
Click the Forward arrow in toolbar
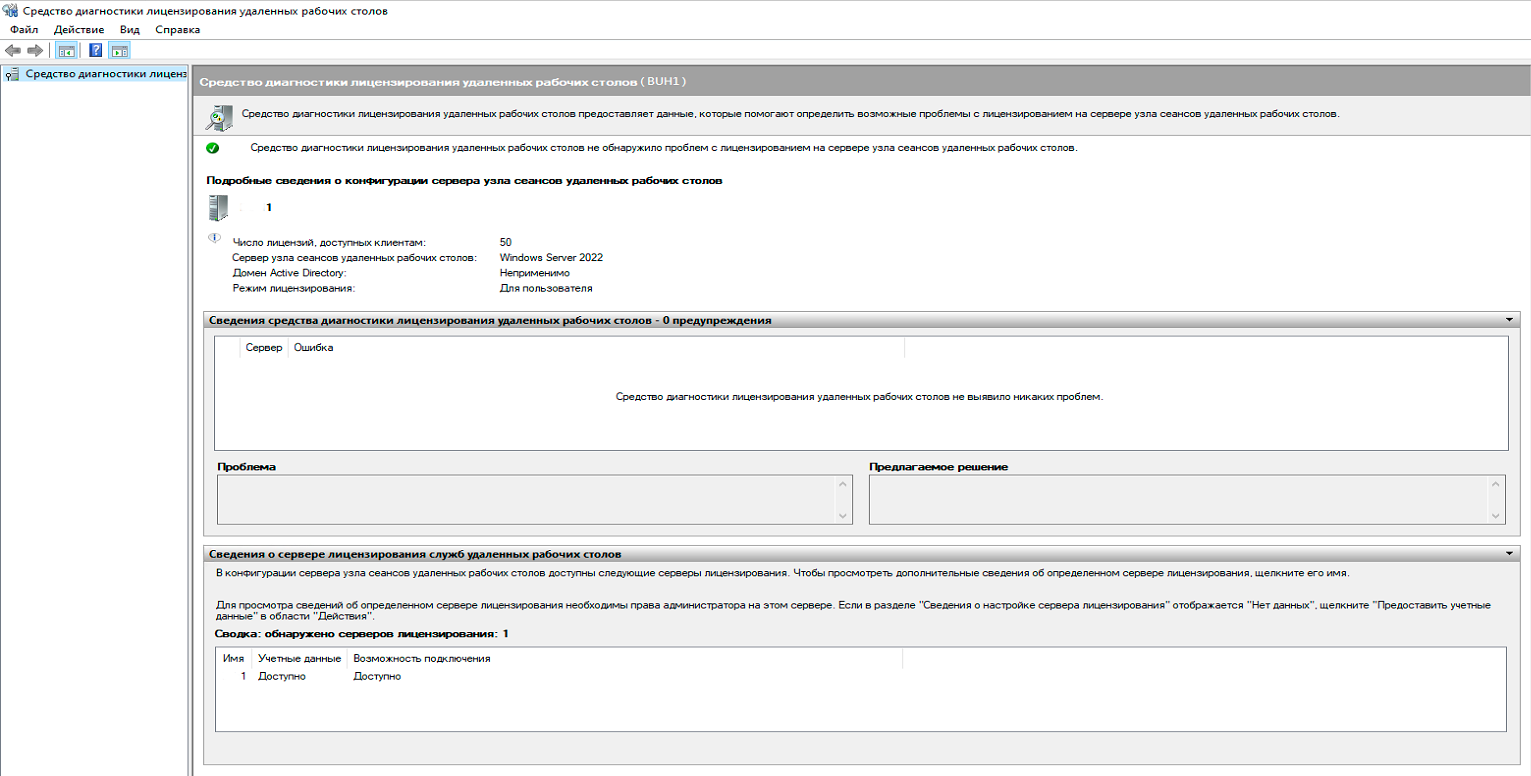[35, 50]
